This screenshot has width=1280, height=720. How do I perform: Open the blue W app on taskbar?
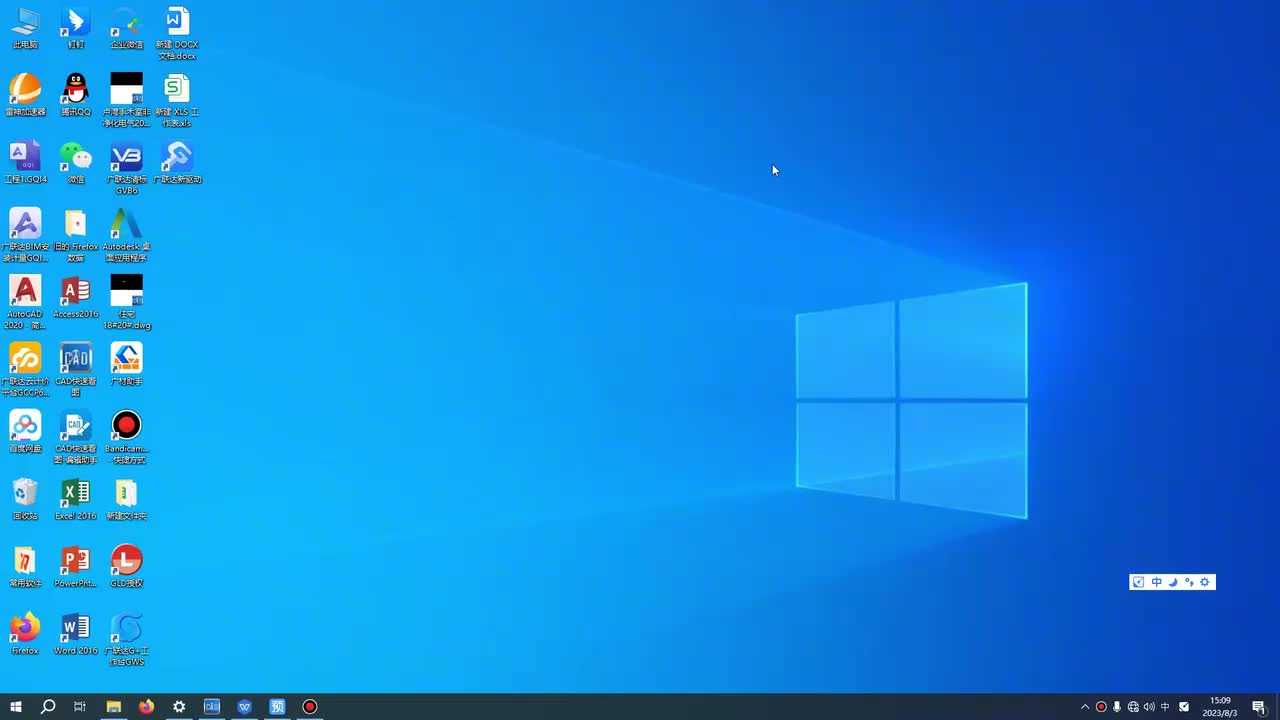coord(245,707)
